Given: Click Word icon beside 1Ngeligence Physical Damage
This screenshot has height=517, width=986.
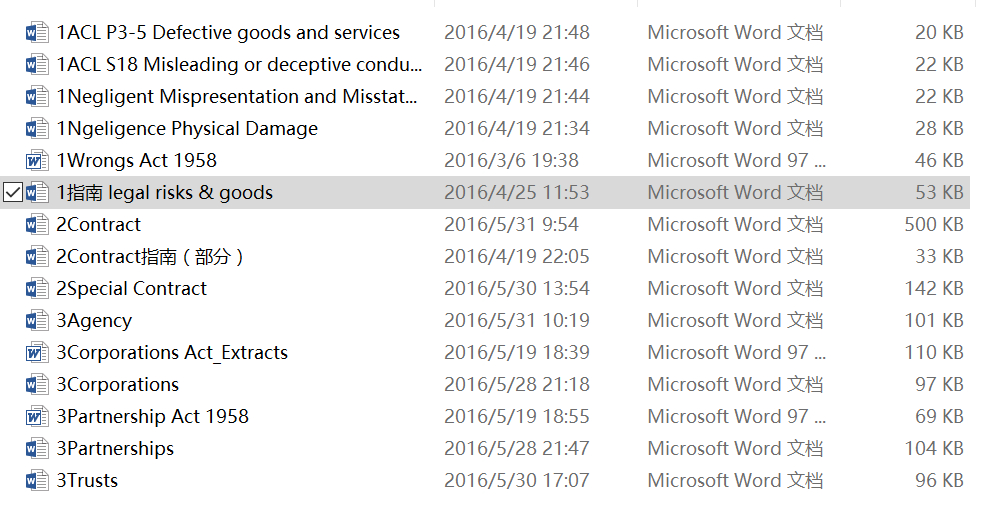Looking at the screenshot, I should pos(37,129).
